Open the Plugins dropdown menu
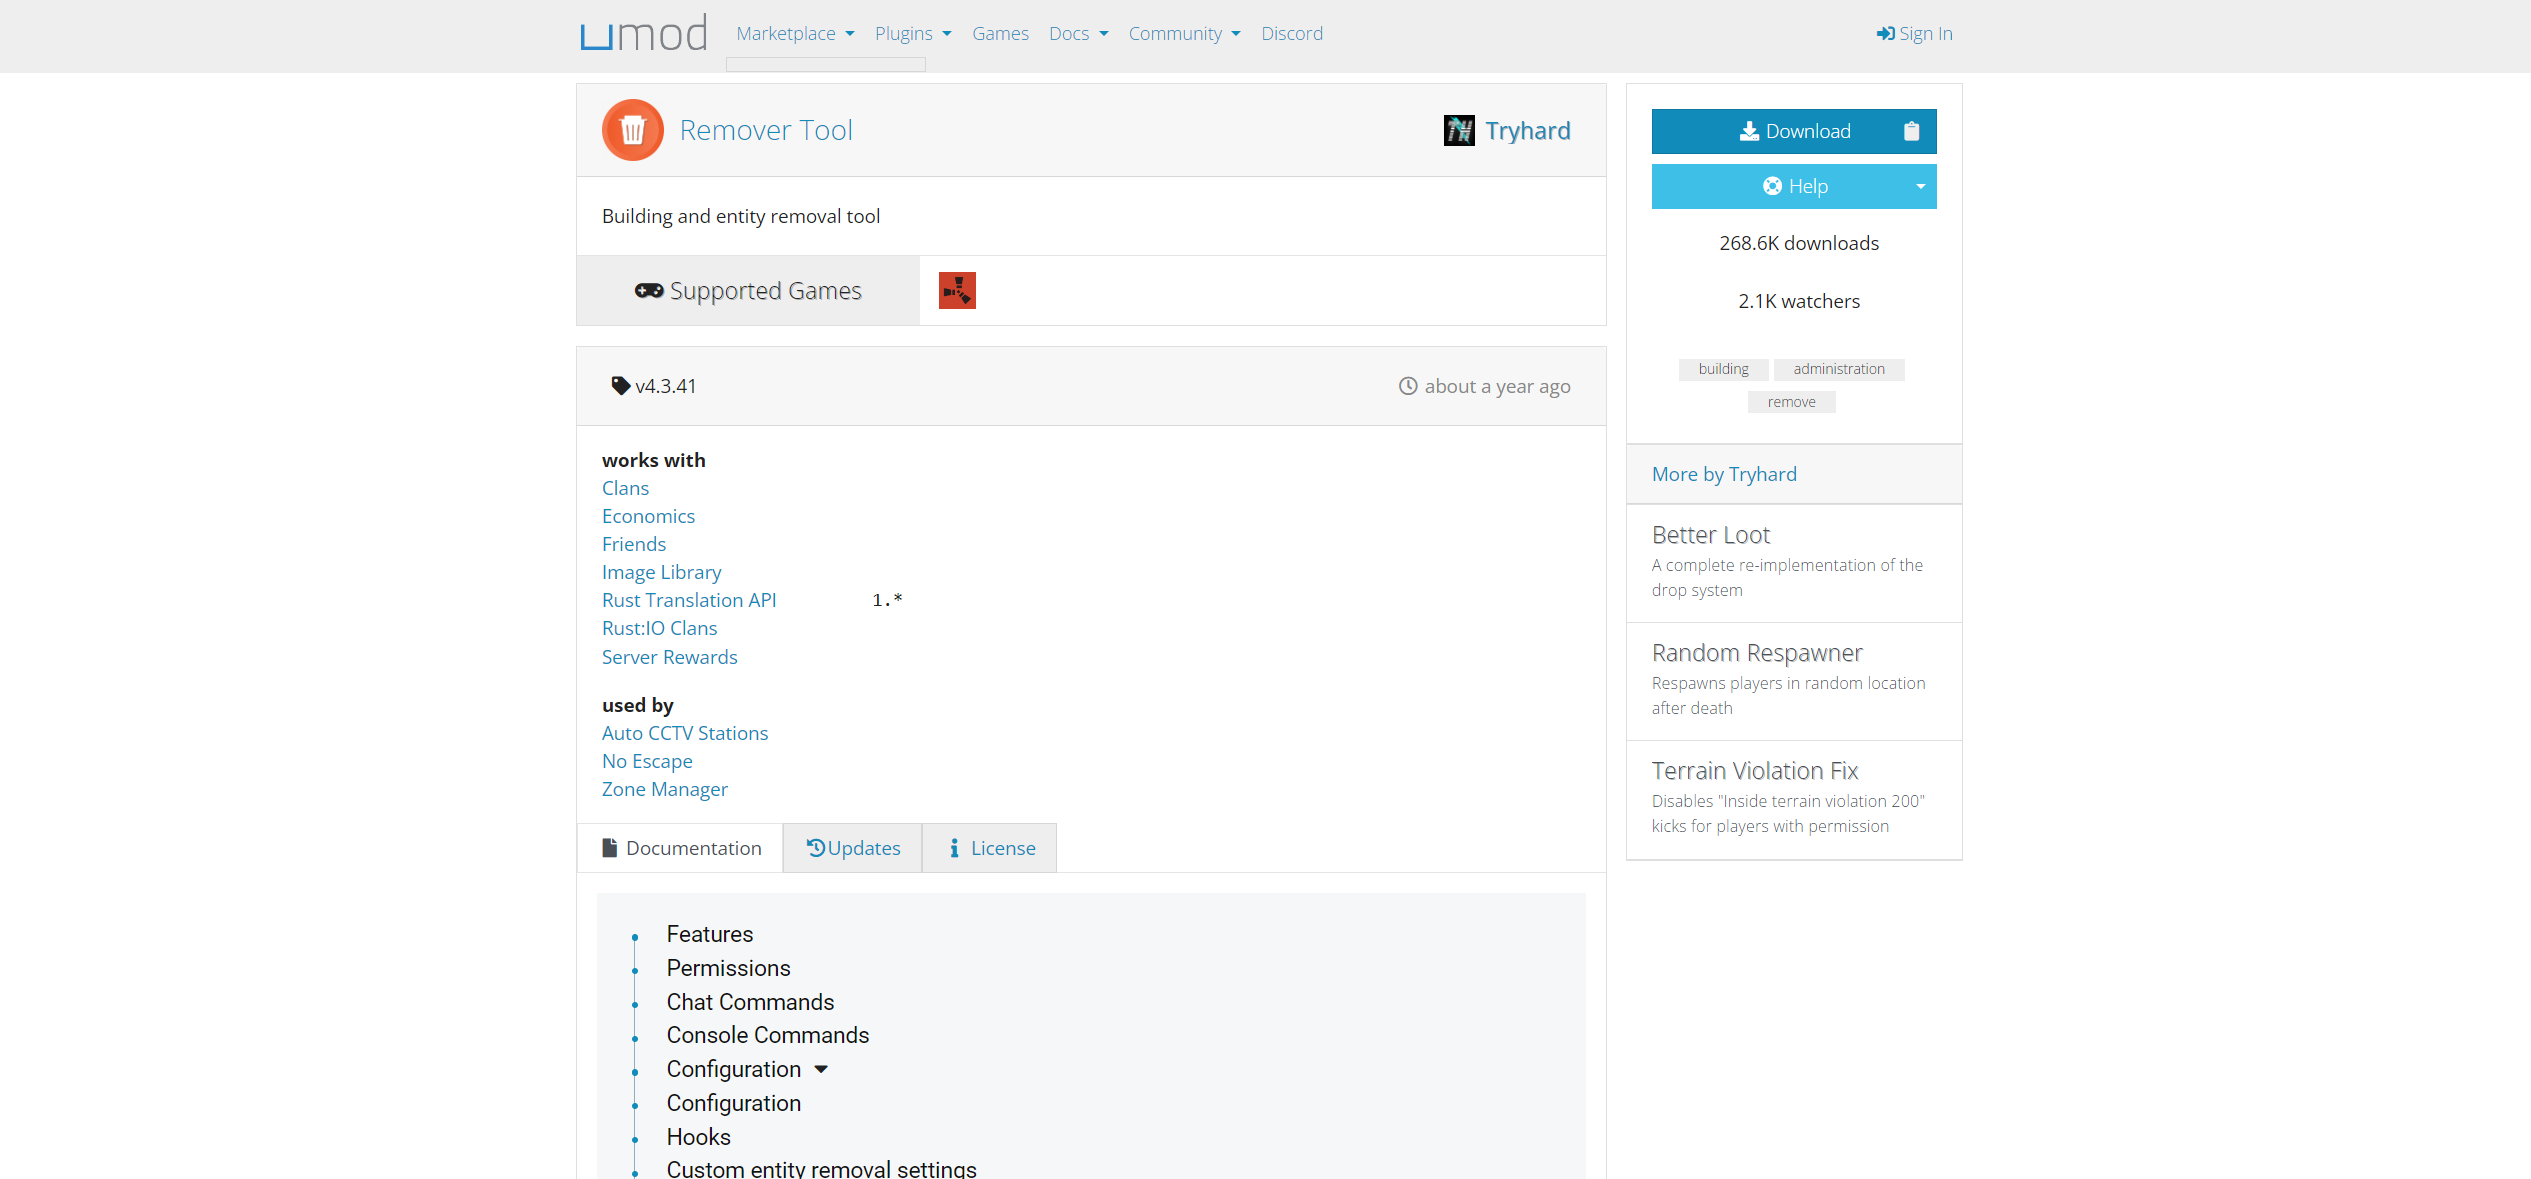The image size is (2531, 1179). (x=913, y=34)
